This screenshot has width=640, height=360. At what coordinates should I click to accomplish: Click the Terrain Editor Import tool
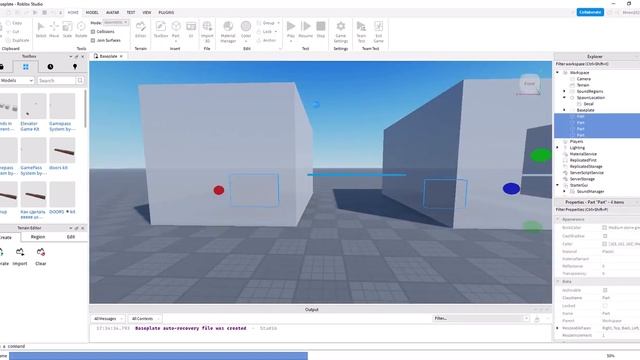click(20, 257)
